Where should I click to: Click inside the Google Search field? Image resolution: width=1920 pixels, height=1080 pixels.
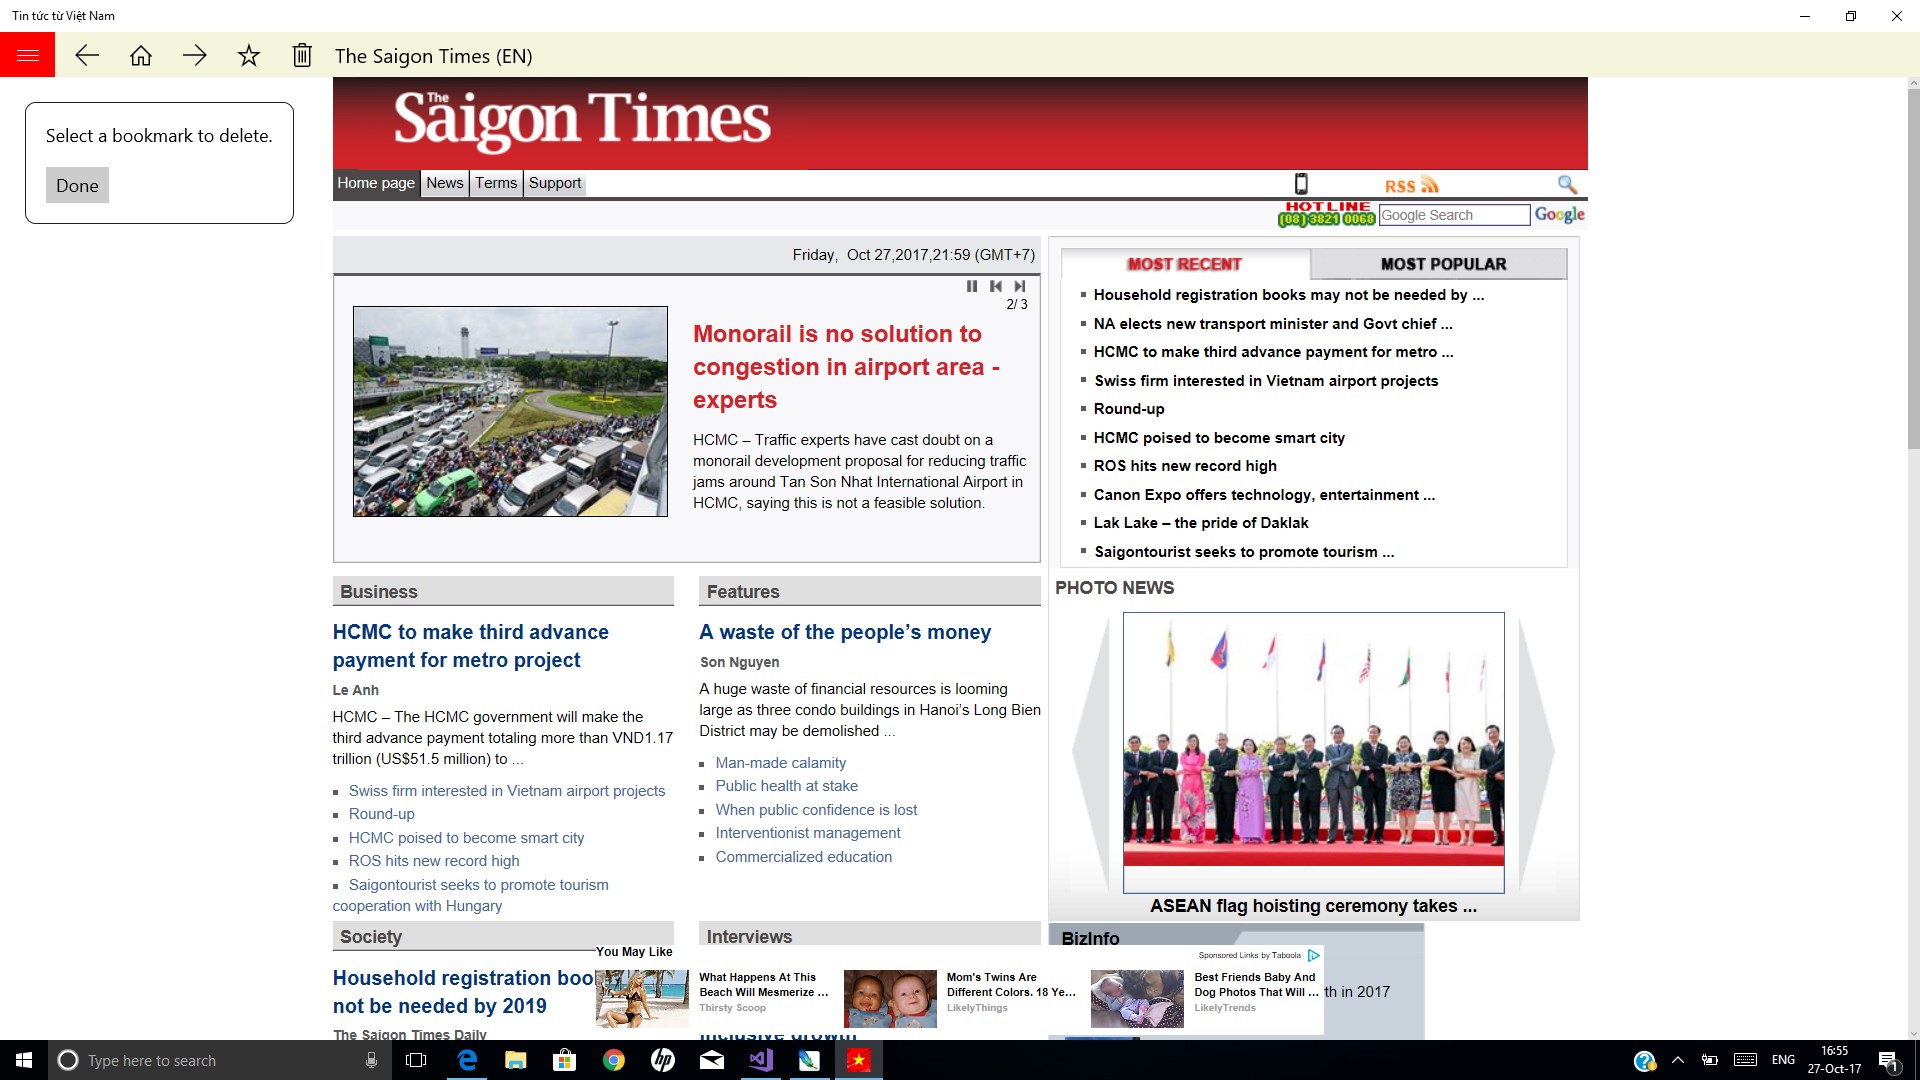click(x=1453, y=215)
